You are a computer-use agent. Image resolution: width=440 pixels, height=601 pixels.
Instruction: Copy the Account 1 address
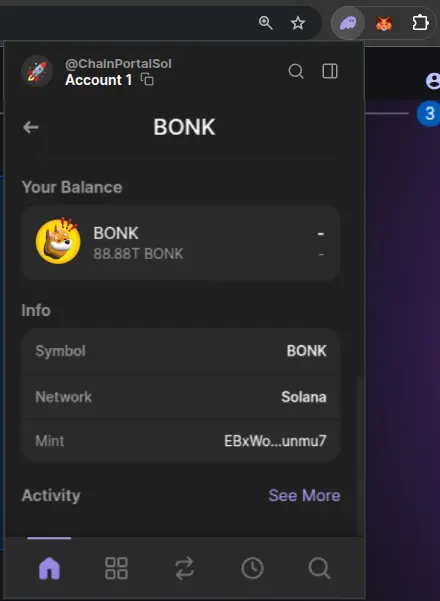(x=147, y=80)
